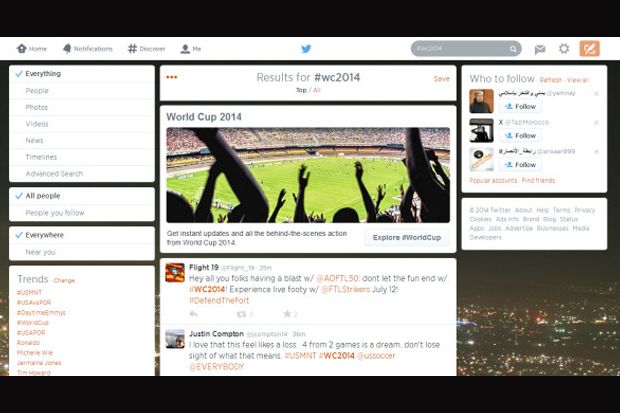The image size is (620, 413).
Task: Save this #wc2014 search
Action: pos(442,79)
